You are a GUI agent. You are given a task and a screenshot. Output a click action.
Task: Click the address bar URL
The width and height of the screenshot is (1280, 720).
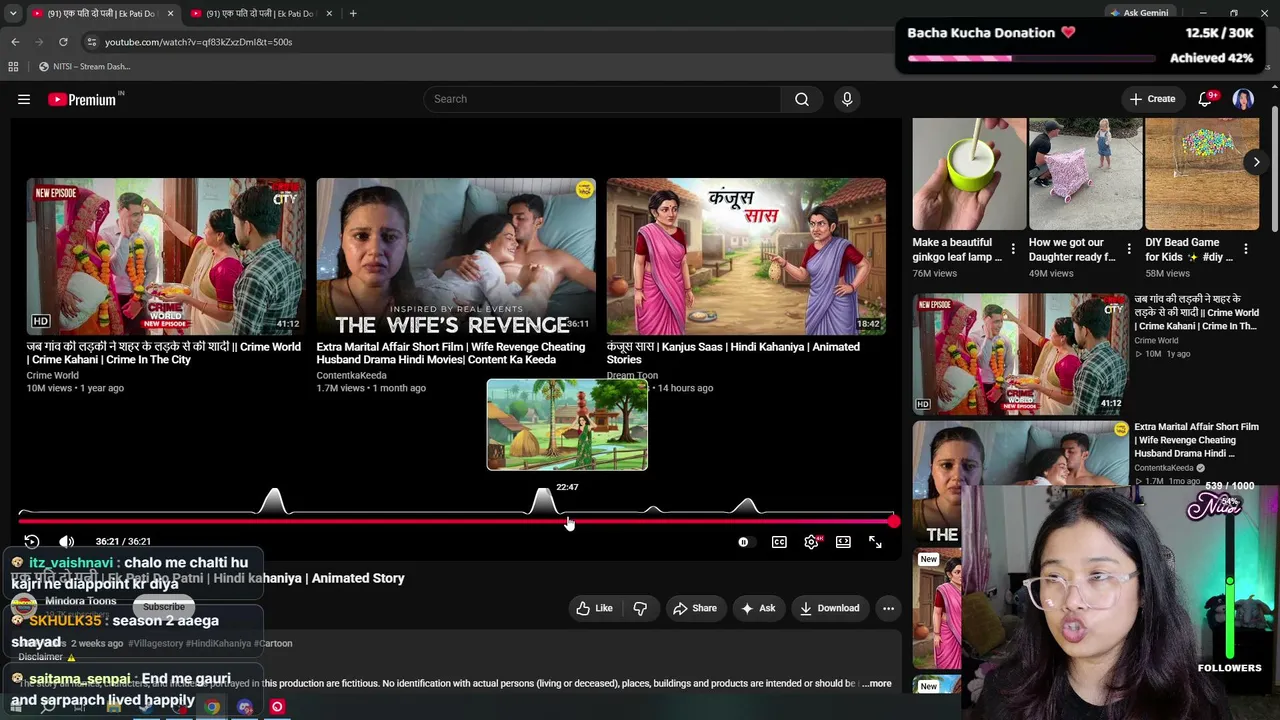(198, 42)
